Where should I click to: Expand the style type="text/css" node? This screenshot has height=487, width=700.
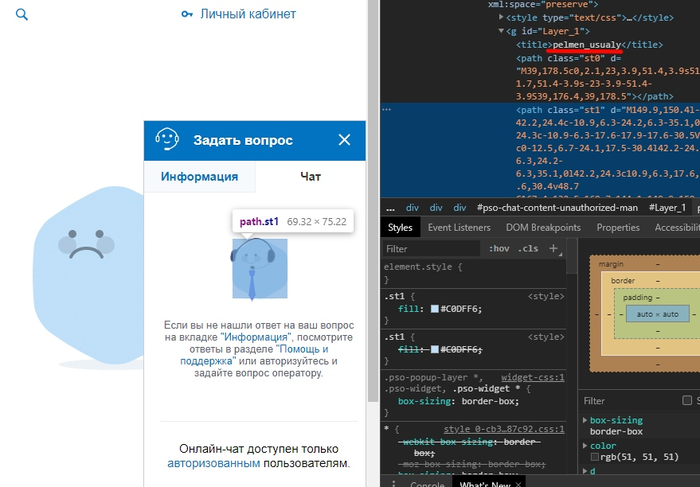pos(499,18)
